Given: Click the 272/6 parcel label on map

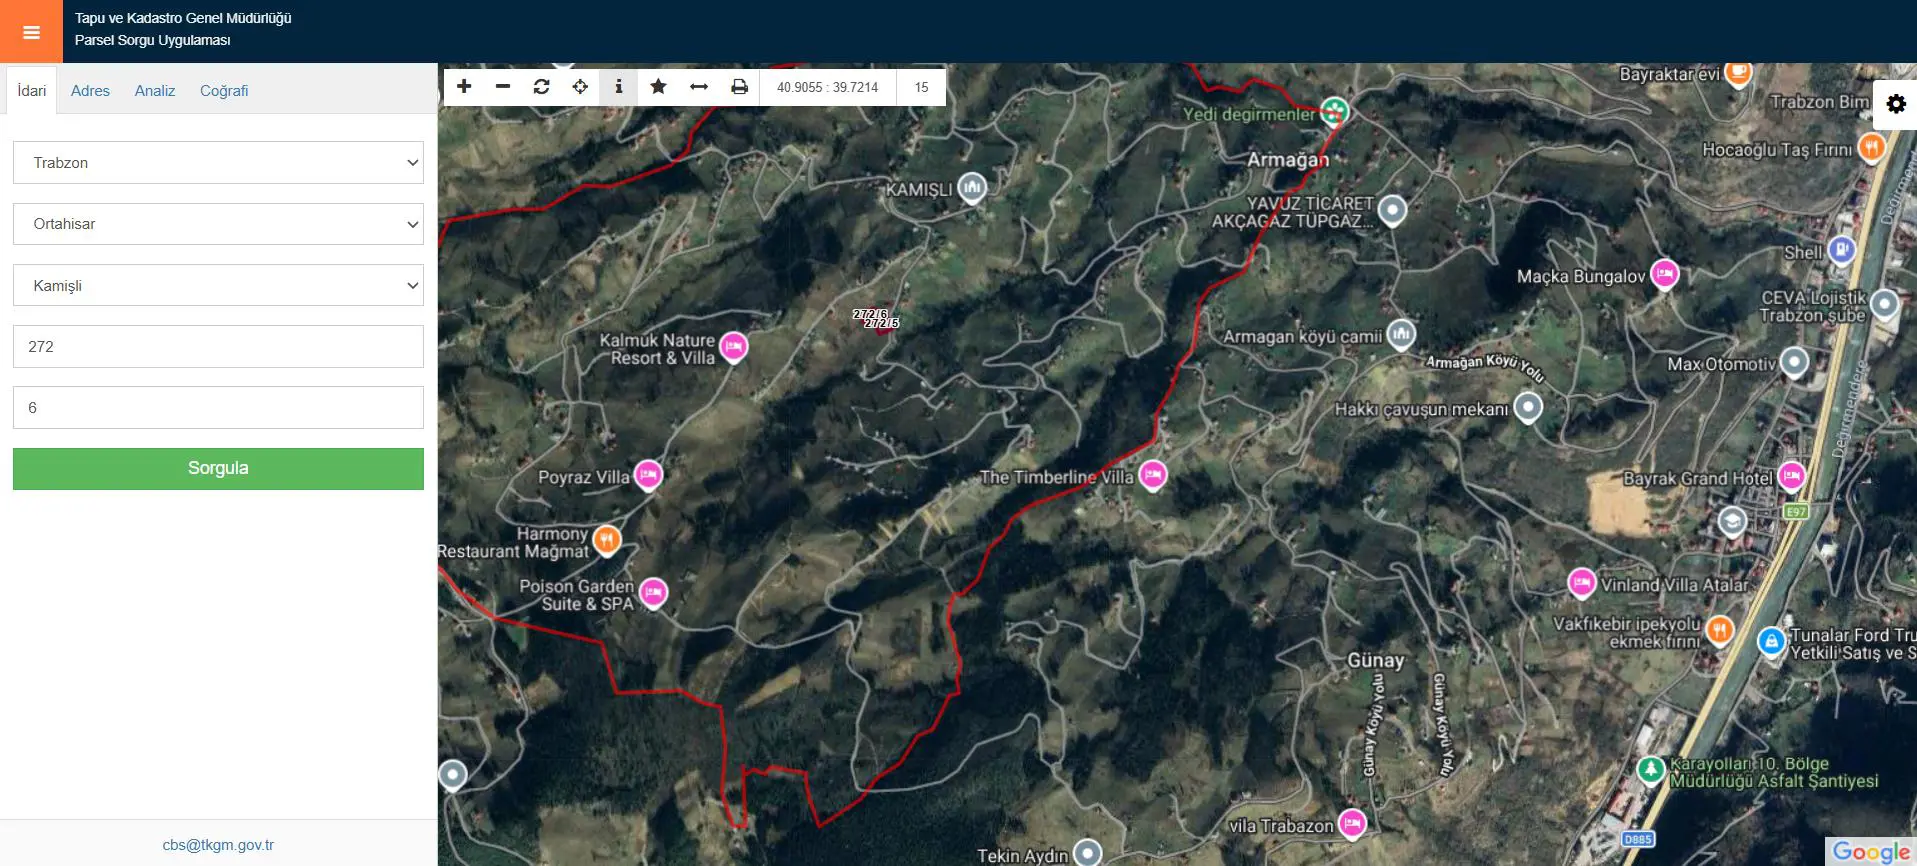Looking at the screenshot, I should click(x=870, y=314).
